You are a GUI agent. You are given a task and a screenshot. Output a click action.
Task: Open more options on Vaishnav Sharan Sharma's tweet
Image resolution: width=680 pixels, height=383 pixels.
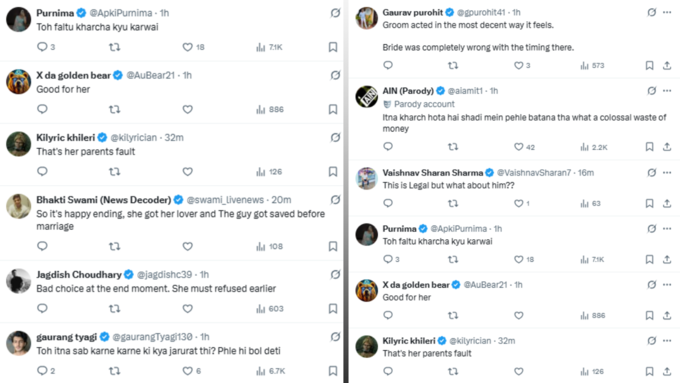(x=667, y=173)
